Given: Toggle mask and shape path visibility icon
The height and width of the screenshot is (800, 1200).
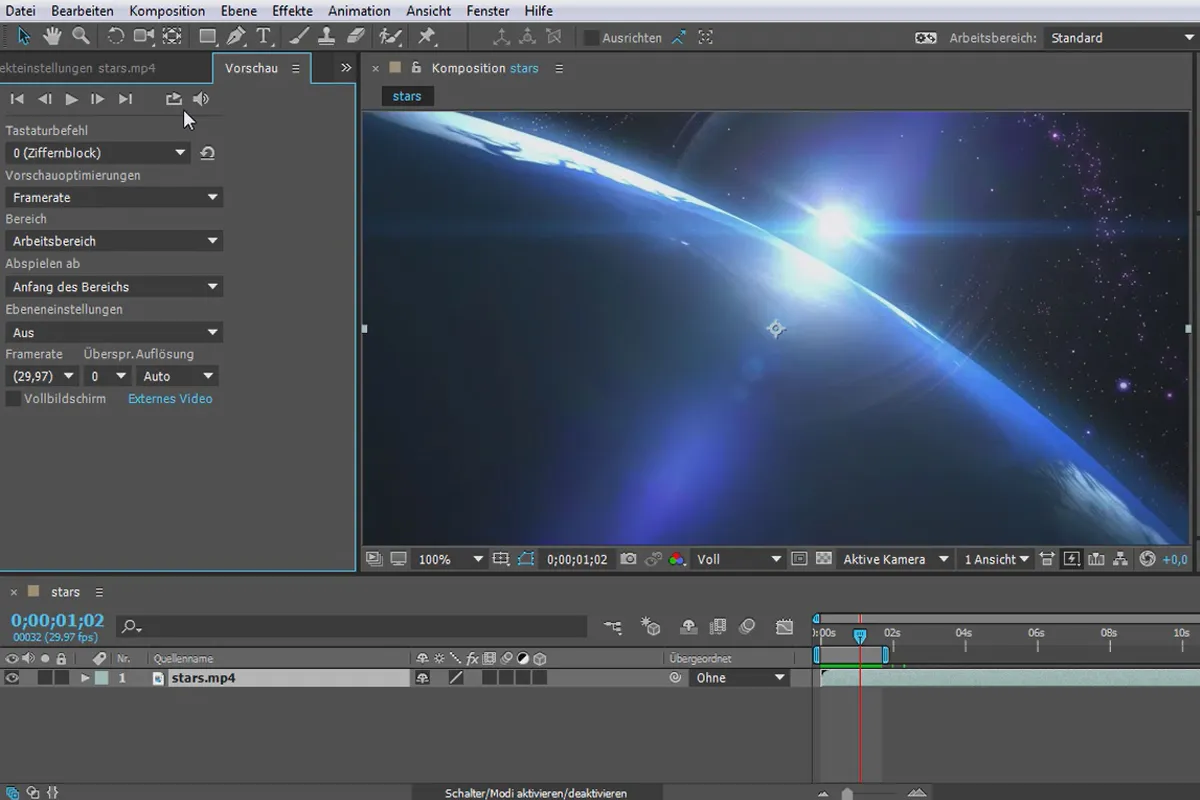Looking at the screenshot, I should (526, 559).
